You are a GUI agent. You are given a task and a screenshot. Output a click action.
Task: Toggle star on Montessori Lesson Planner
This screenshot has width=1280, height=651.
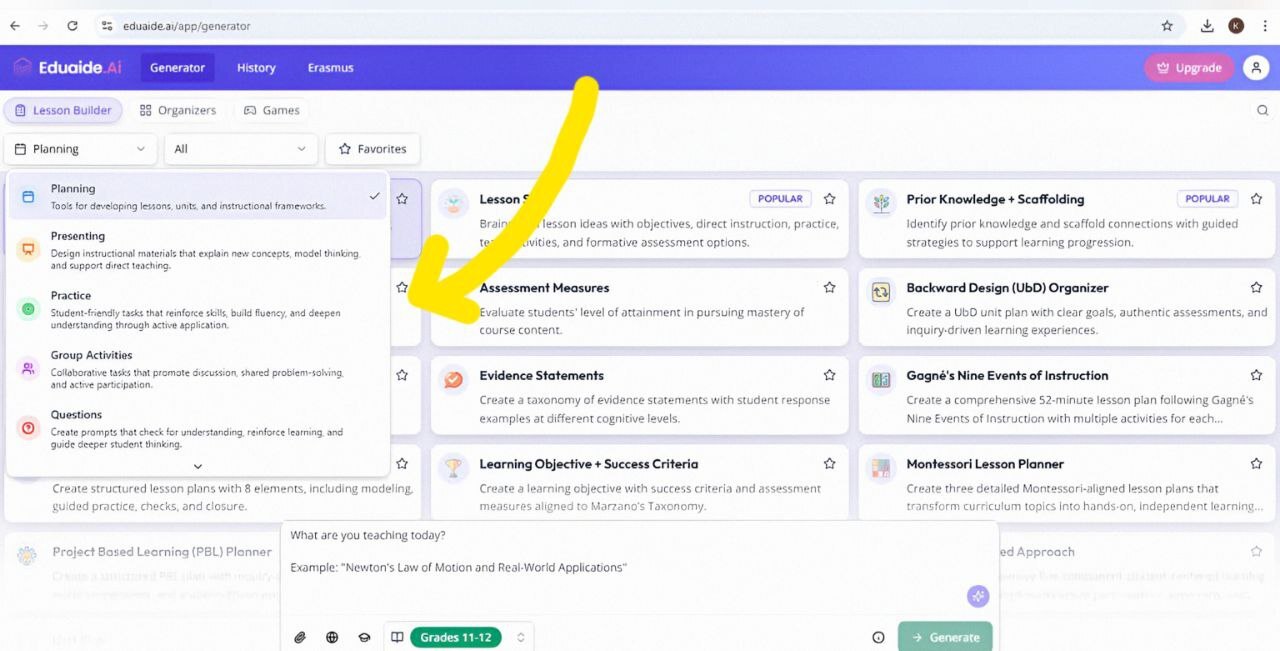pos(1256,464)
